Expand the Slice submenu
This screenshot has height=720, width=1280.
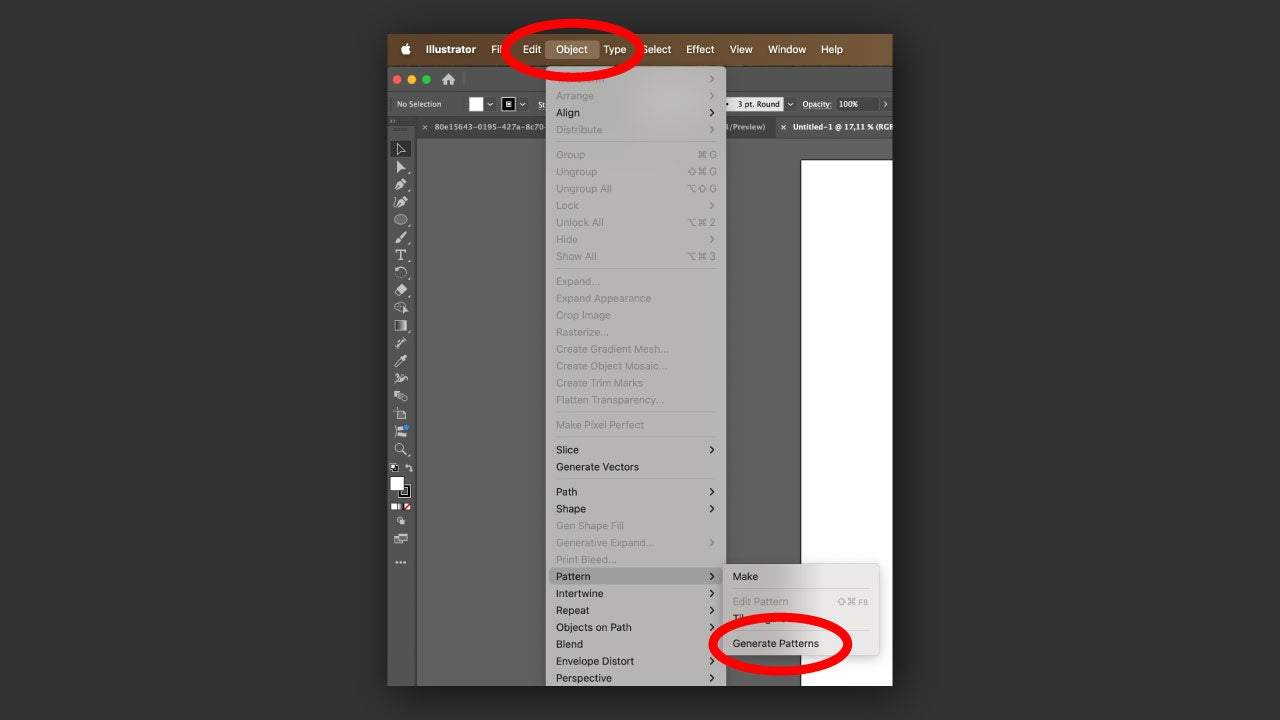tap(636, 450)
